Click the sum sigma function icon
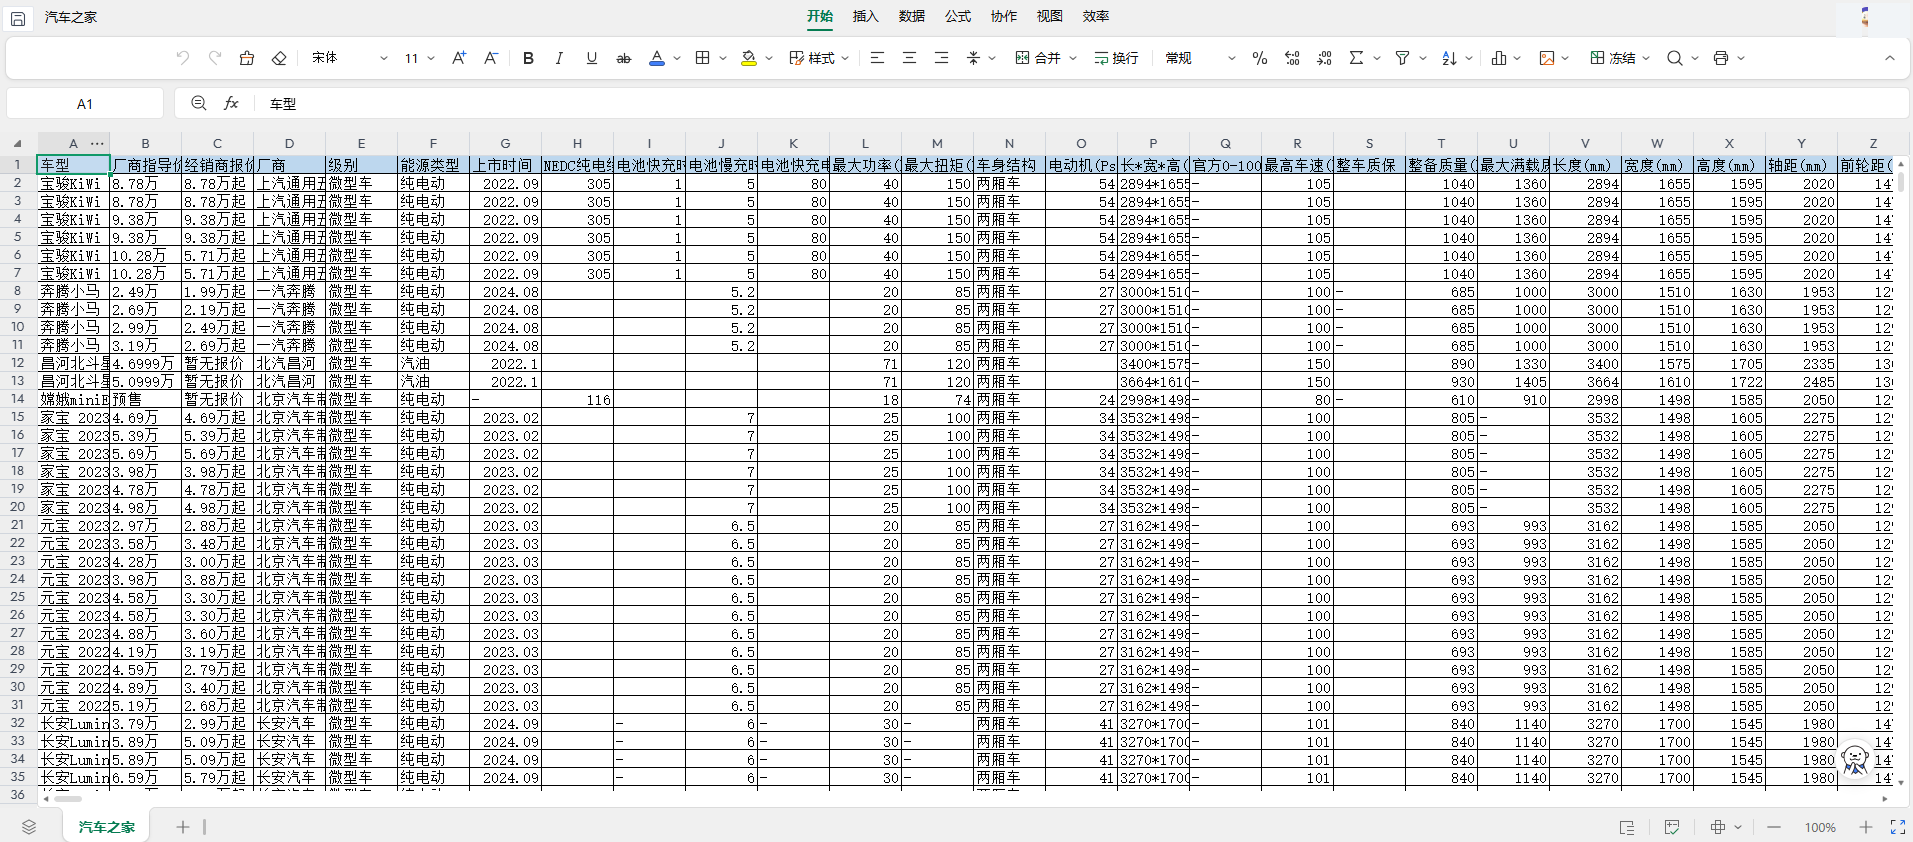This screenshot has height=842, width=1913. pos(1356,58)
